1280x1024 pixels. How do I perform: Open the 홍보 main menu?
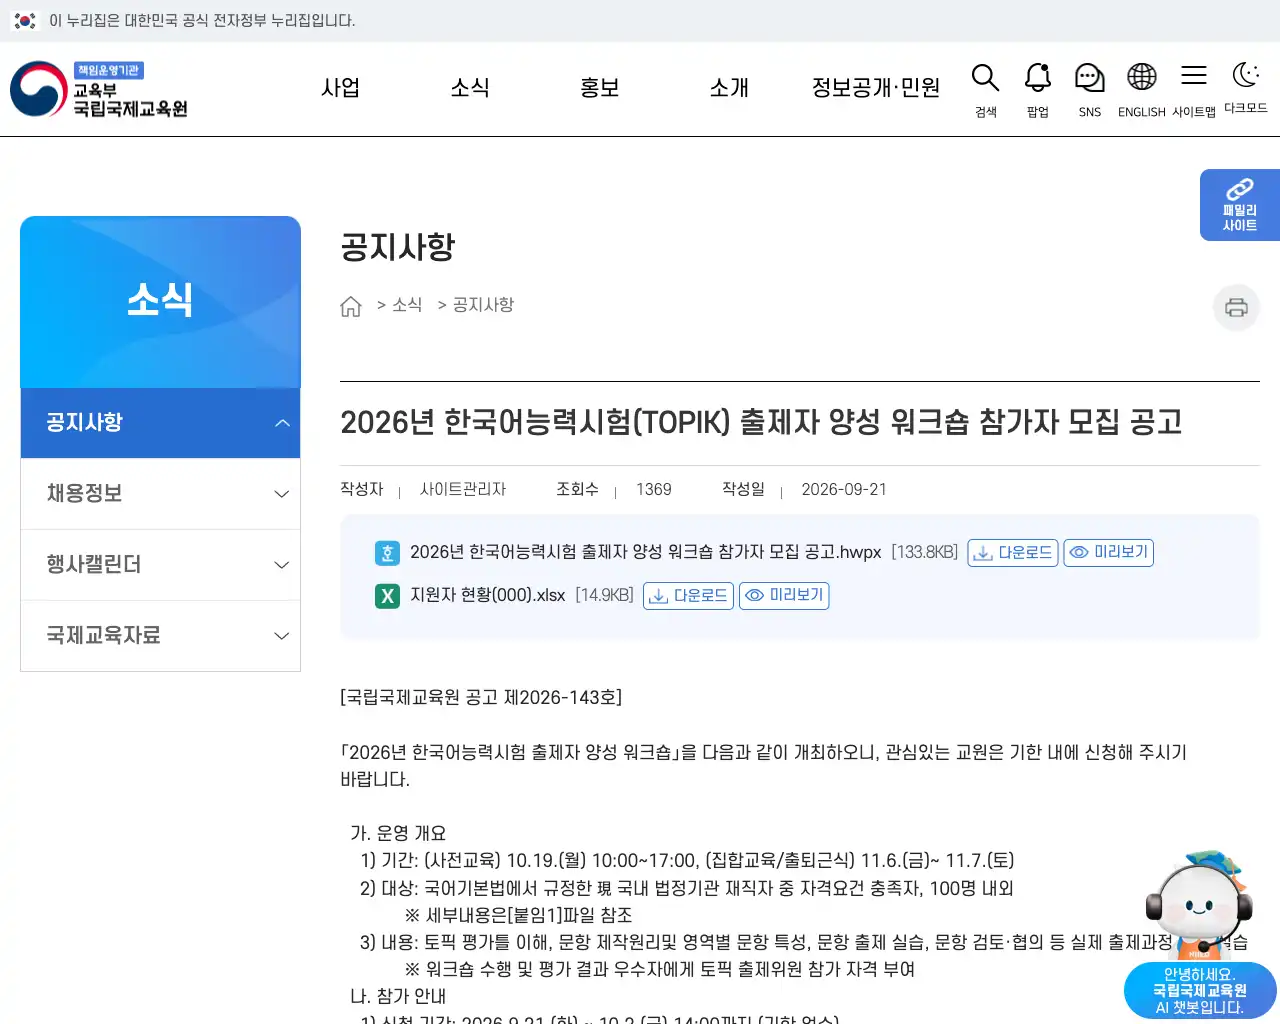coord(600,88)
